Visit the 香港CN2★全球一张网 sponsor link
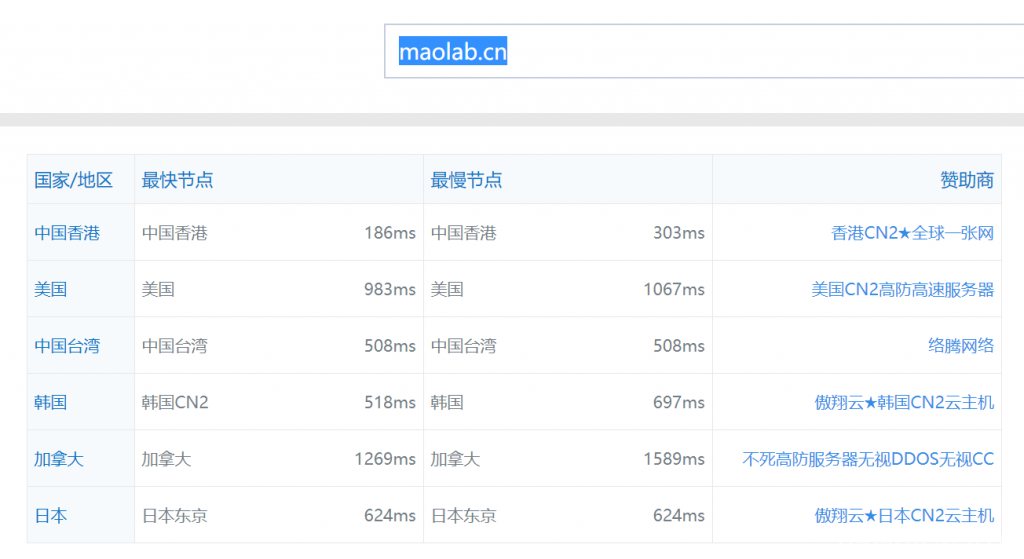Screen dimensions: 1024x559 [912, 233]
